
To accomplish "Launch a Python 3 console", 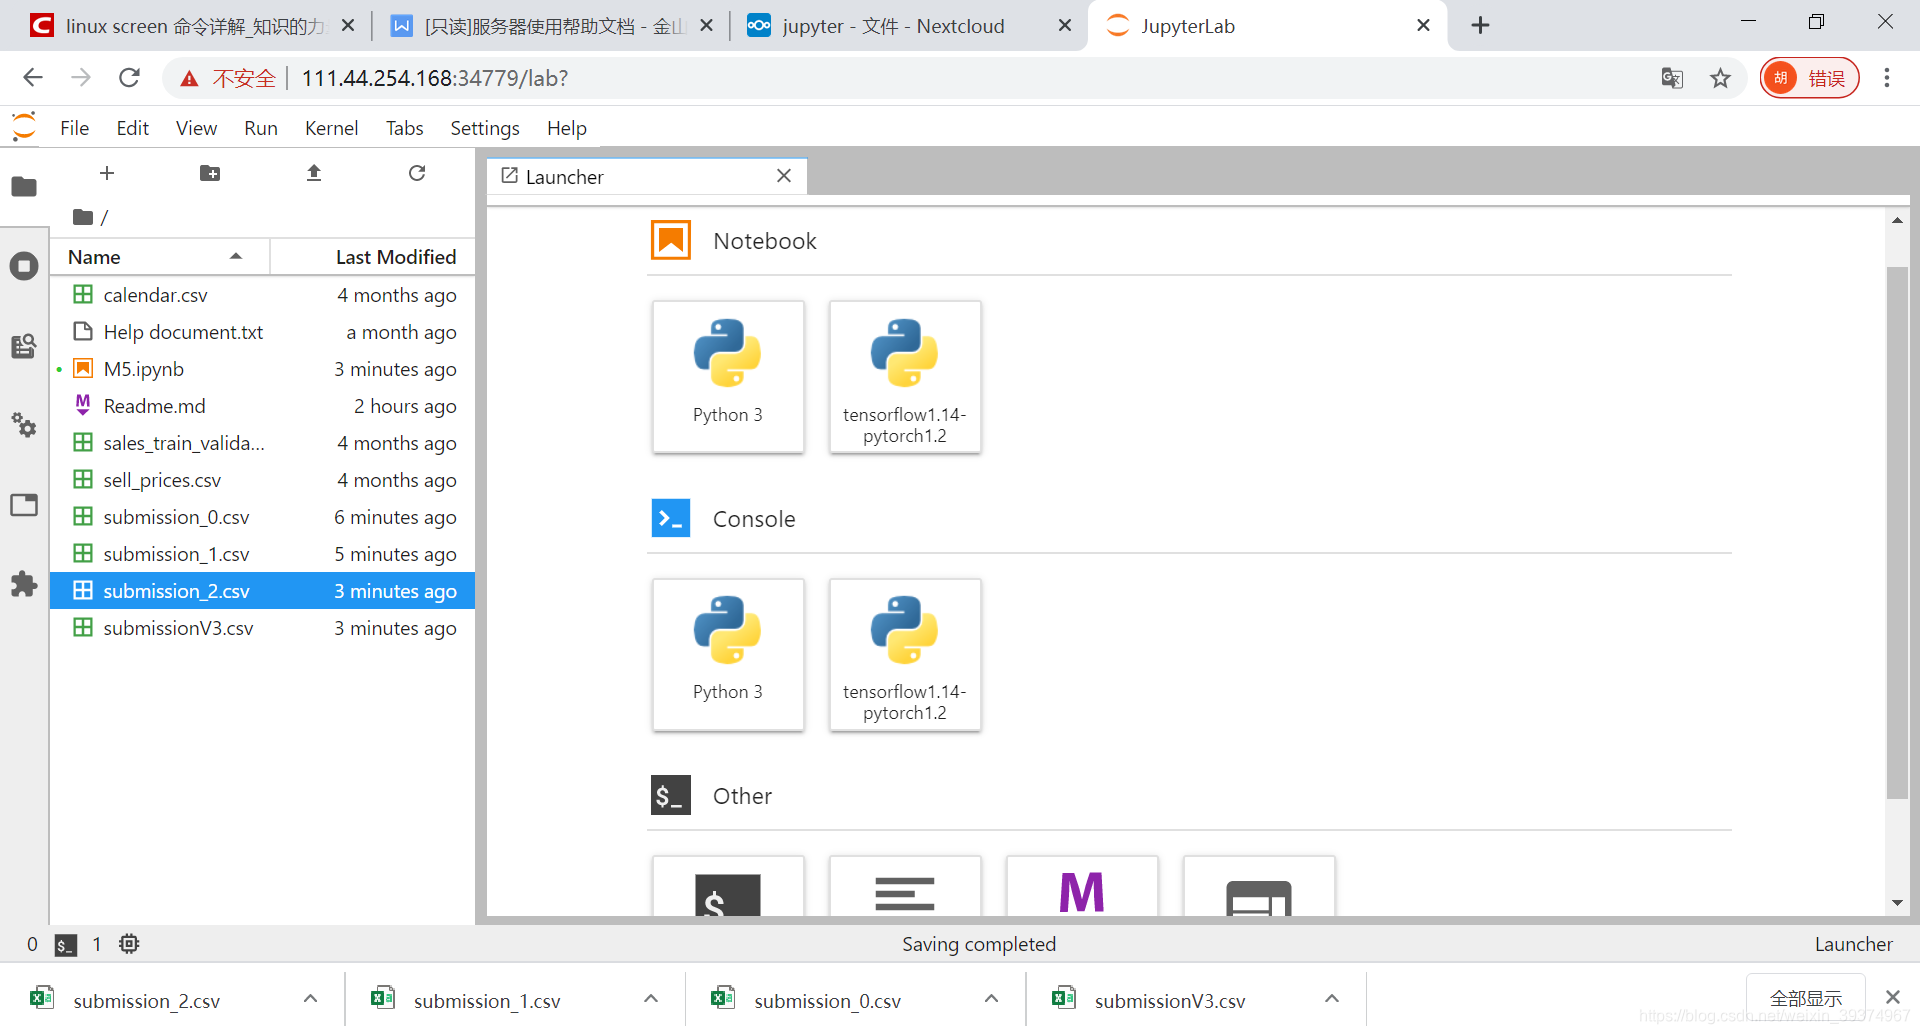I will pyautogui.click(x=728, y=655).
